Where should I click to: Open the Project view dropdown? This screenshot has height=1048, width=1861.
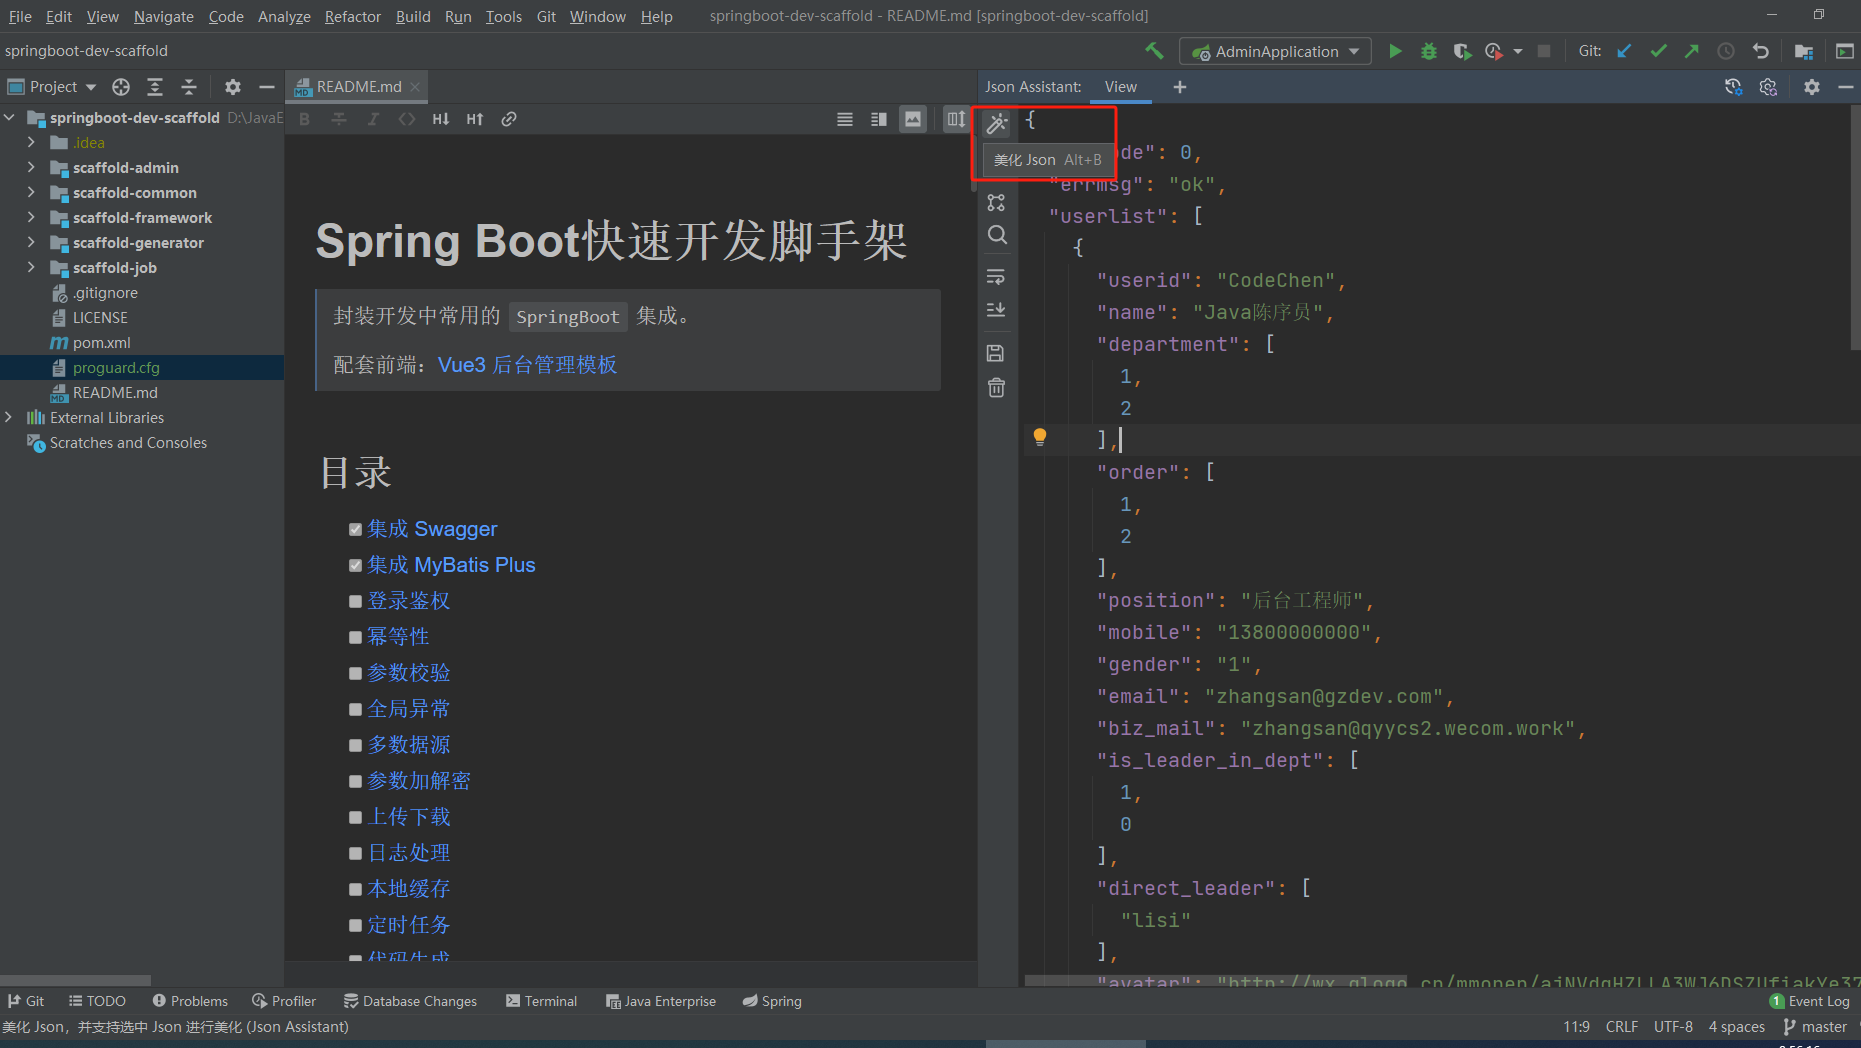53,87
